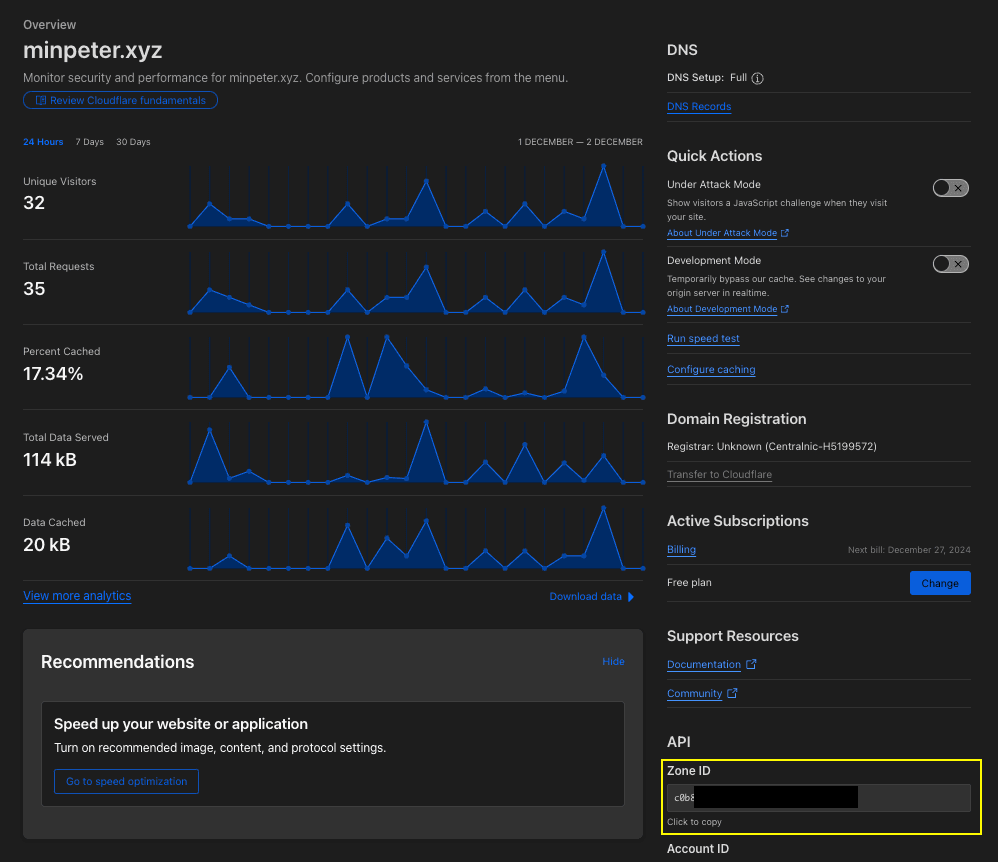998x862 pixels.
Task: Click external link icon beside Documentation
Action: click(x=751, y=664)
